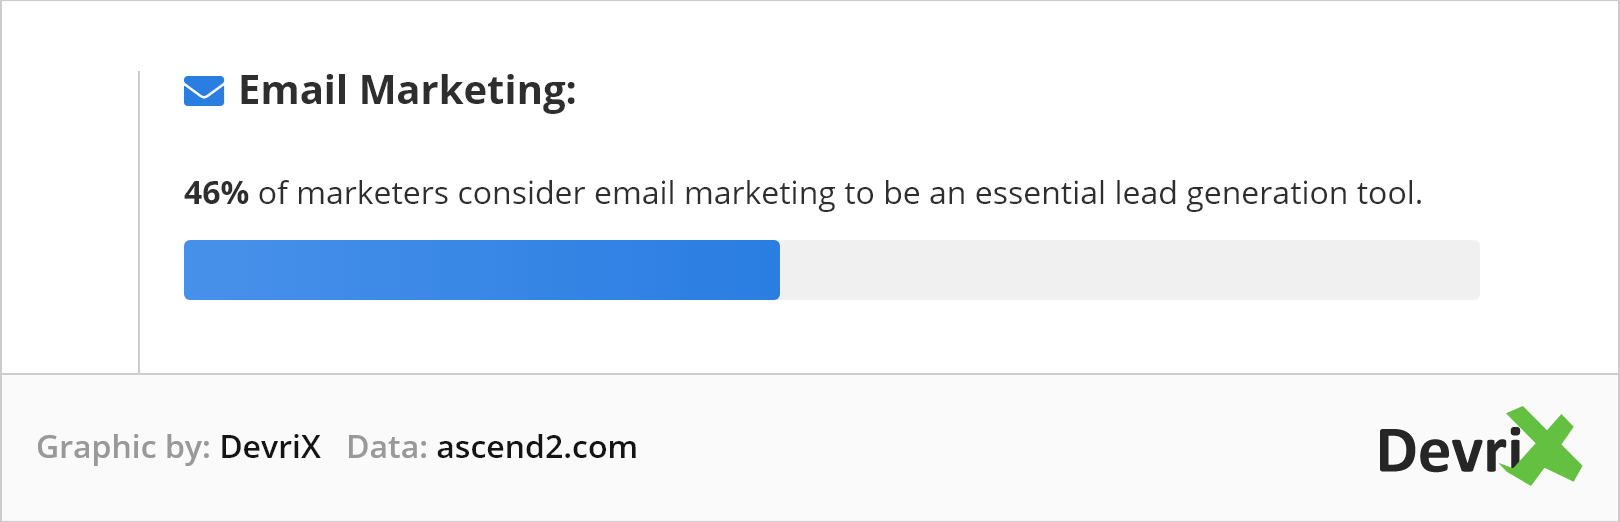Viewport: 1620px width, 522px height.
Task: Click the filled blue progress bar portion
Action: 482,270
